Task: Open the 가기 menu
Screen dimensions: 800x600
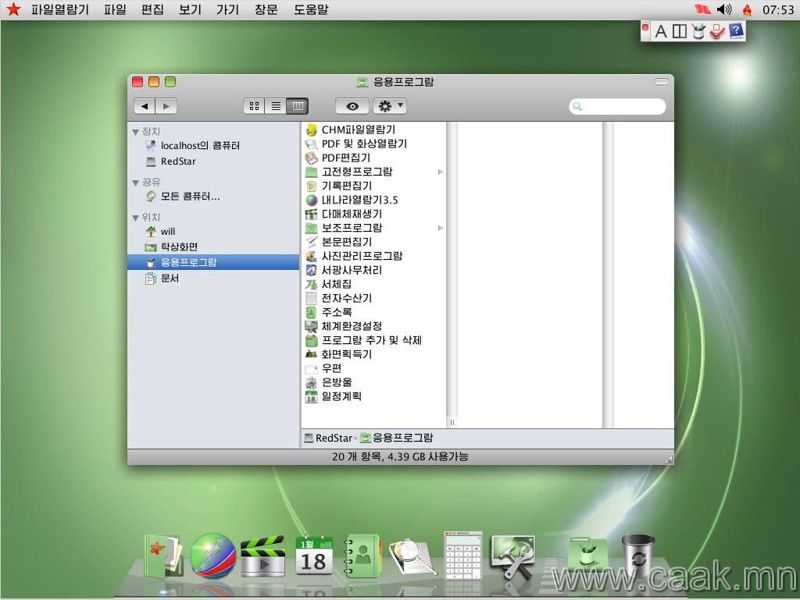Action: pyautogui.click(x=228, y=10)
